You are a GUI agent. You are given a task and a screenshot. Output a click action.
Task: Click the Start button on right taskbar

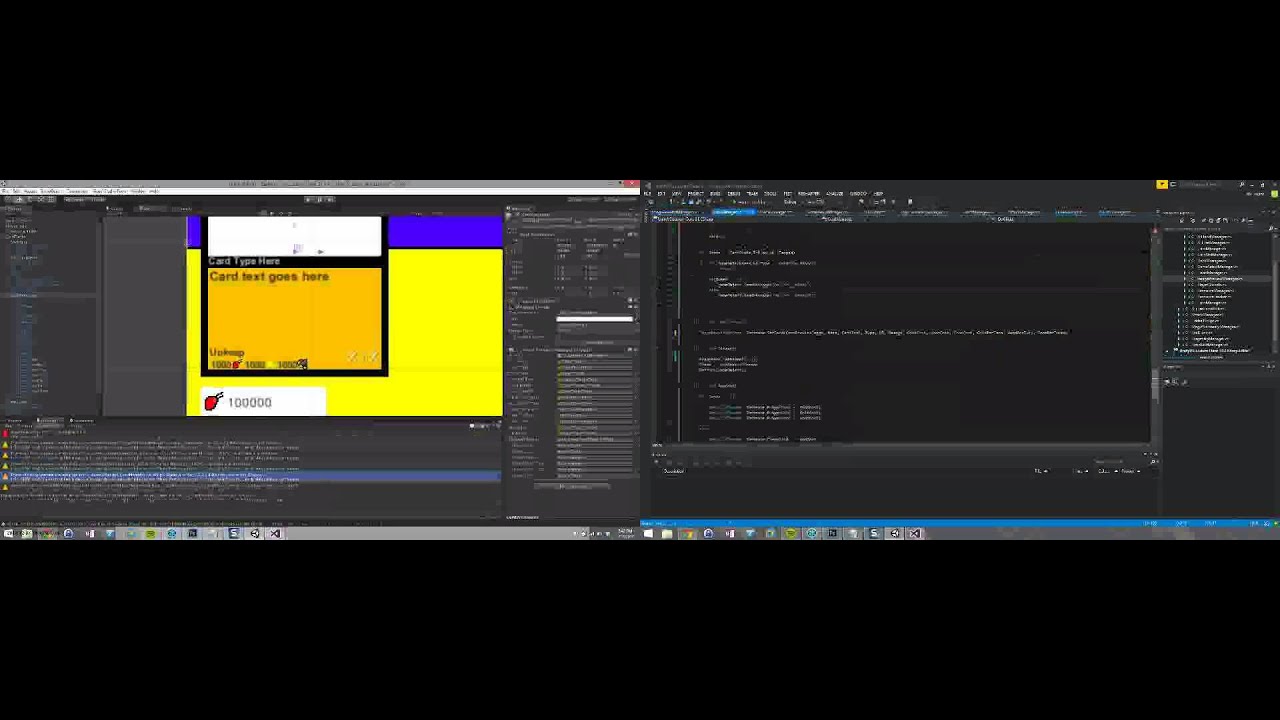(648, 533)
